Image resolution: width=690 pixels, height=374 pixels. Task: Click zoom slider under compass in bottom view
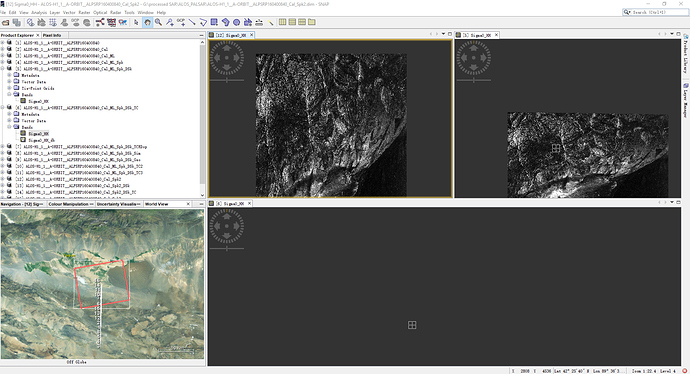(x=227, y=249)
